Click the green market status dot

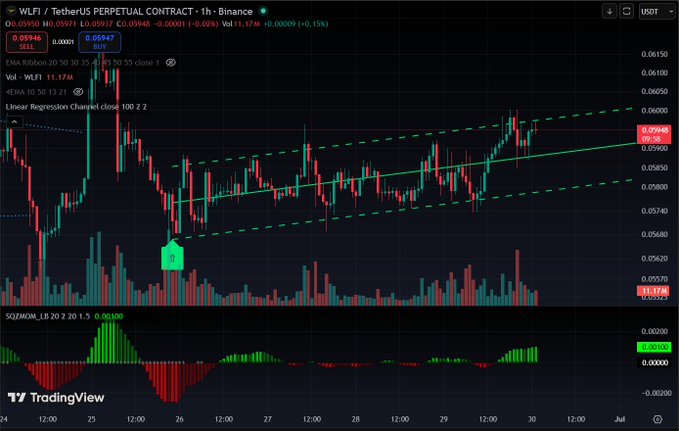pos(263,11)
